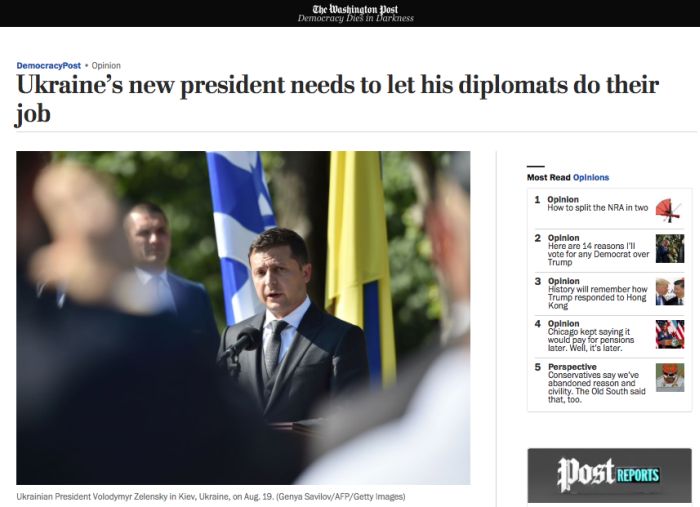Click the photo caption credit text
700x507 pixels.
pyautogui.click(x=341, y=496)
